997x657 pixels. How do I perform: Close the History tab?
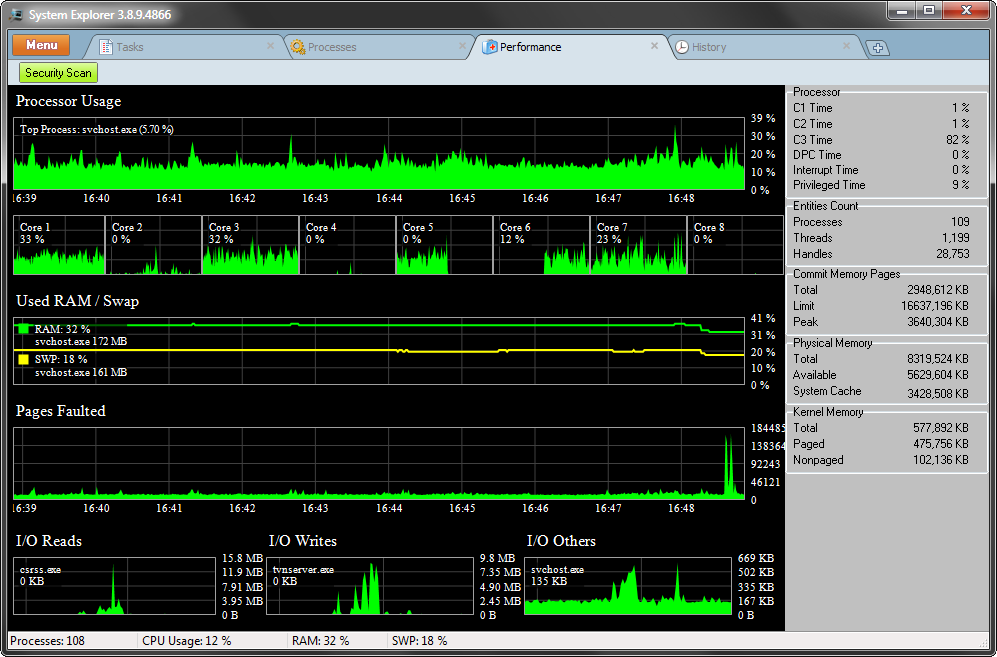(846, 46)
